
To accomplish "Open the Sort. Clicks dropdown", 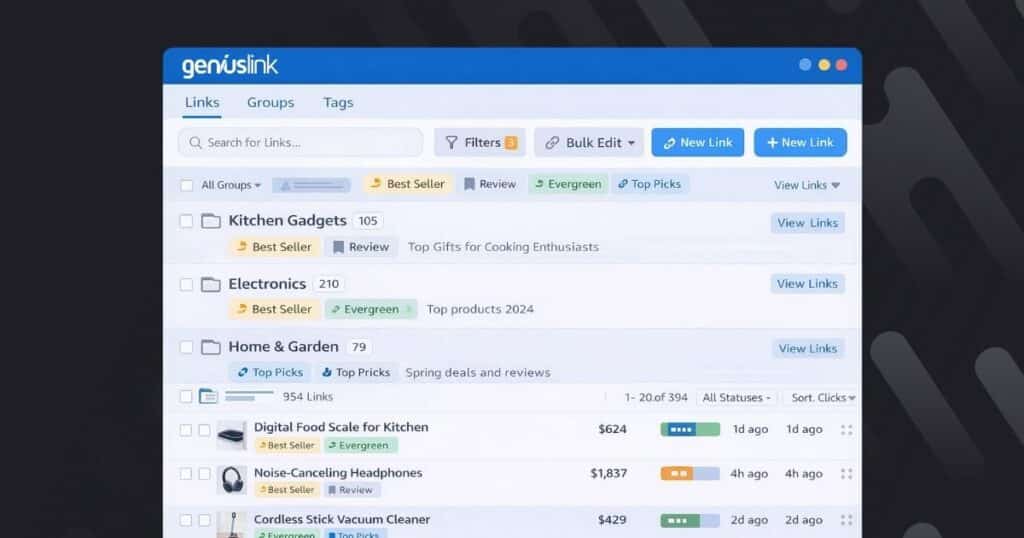I will click(x=822, y=398).
